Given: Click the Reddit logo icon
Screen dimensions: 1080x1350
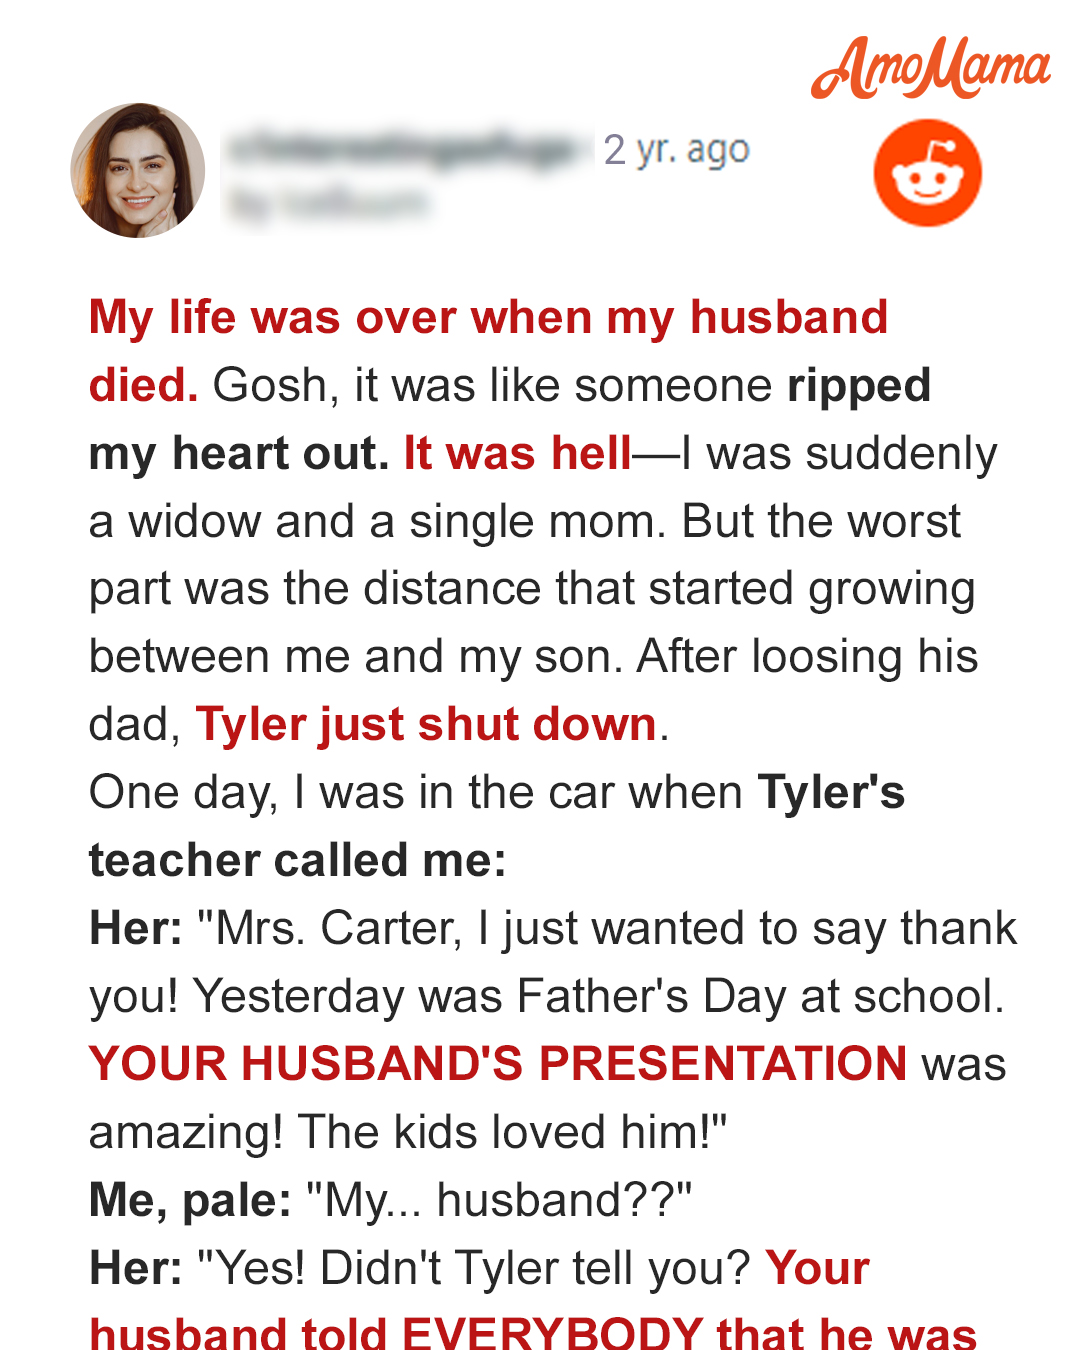Looking at the screenshot, I should pyautogui.click(x=928, y=173).
